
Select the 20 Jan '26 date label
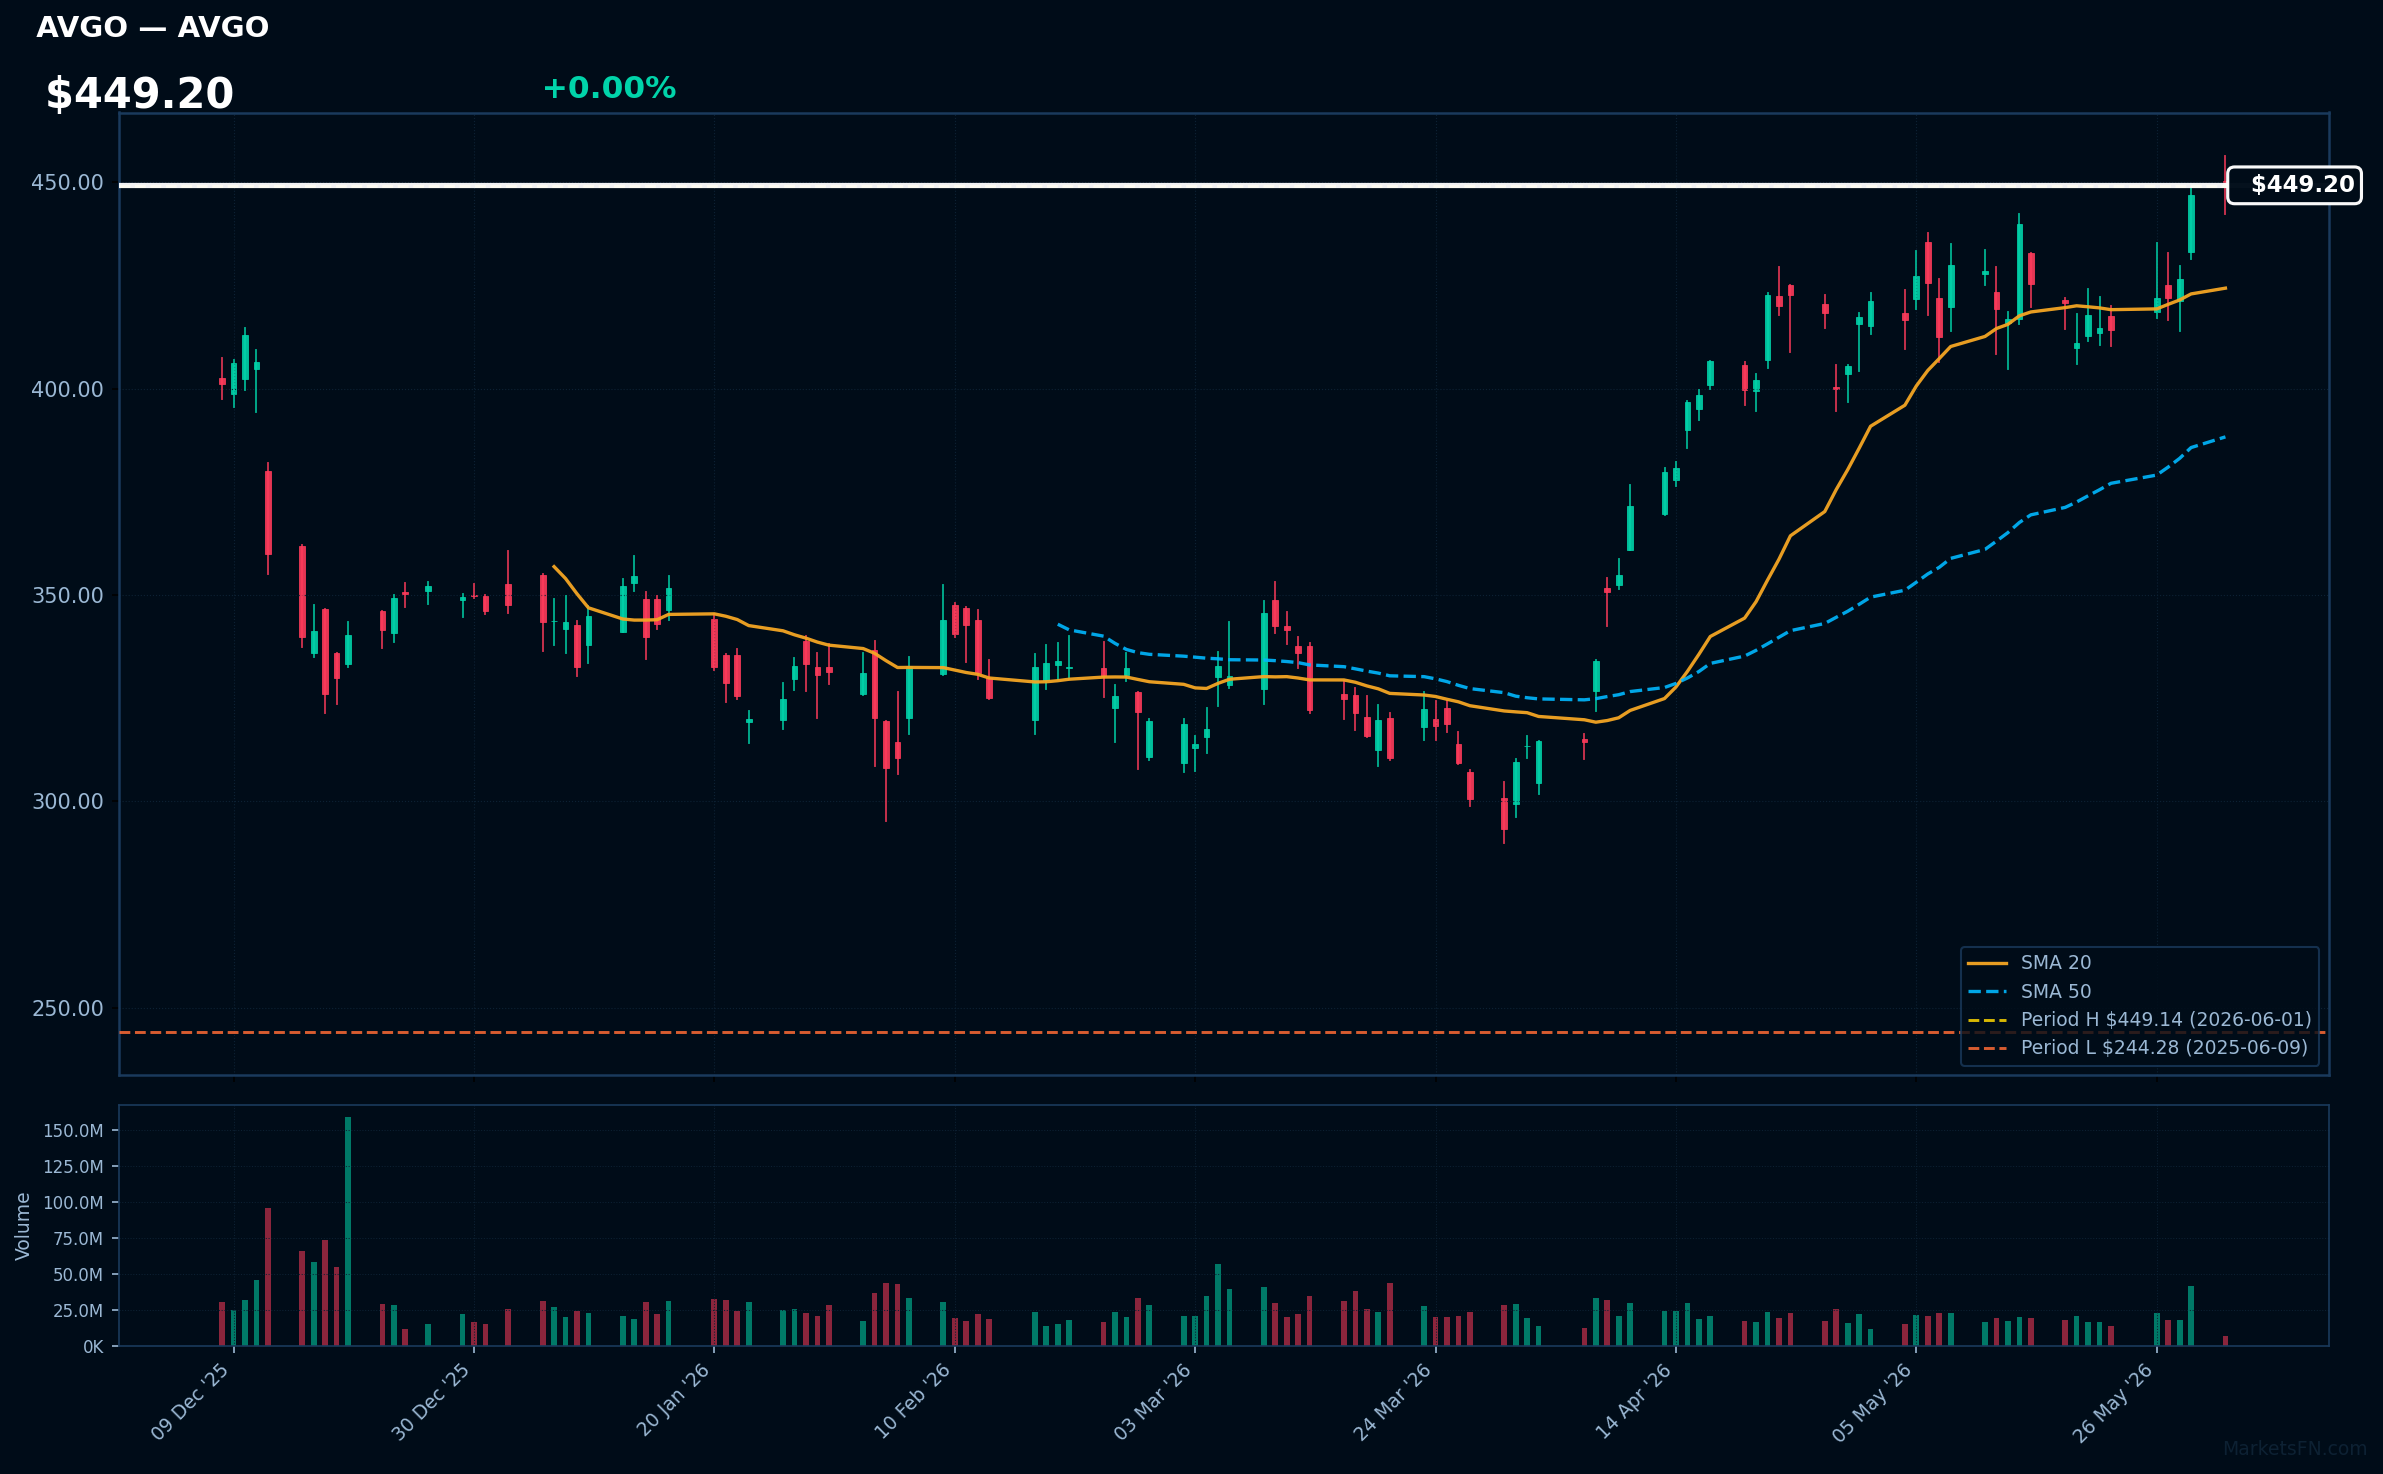coord(673,1400)
